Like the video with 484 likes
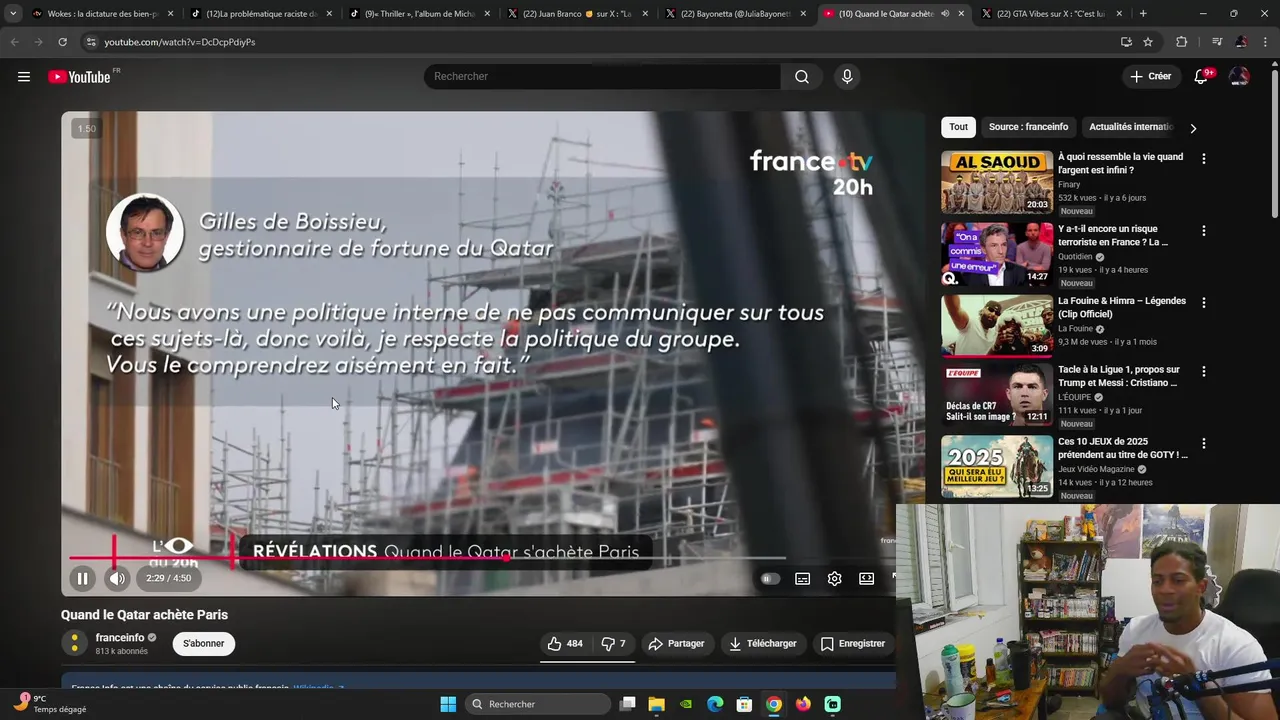 pos(566,644)
